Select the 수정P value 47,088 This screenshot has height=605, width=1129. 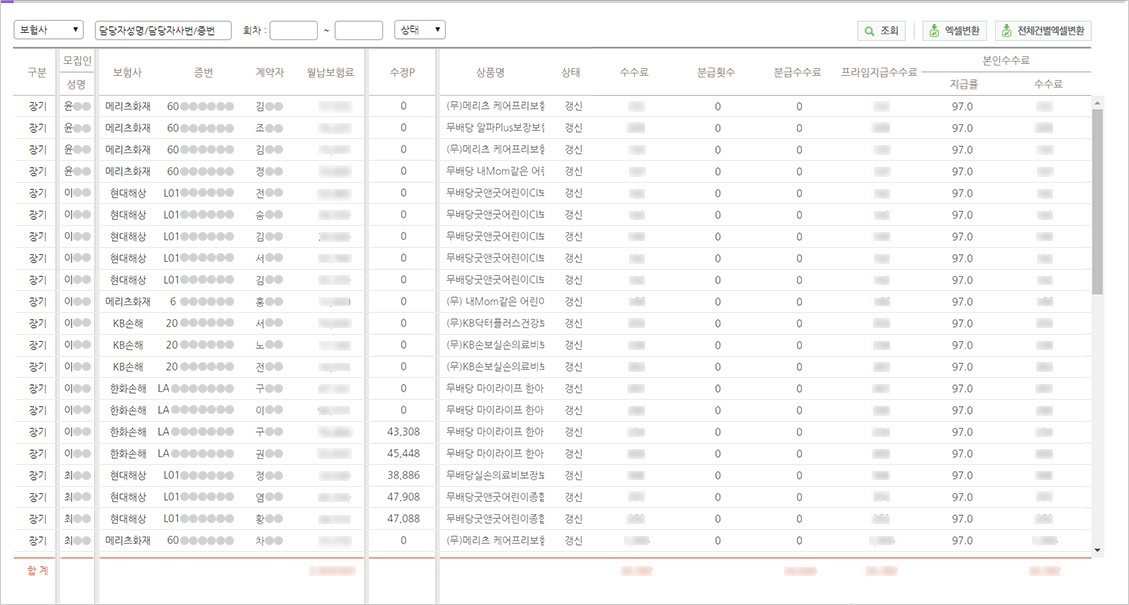(403, 519)
